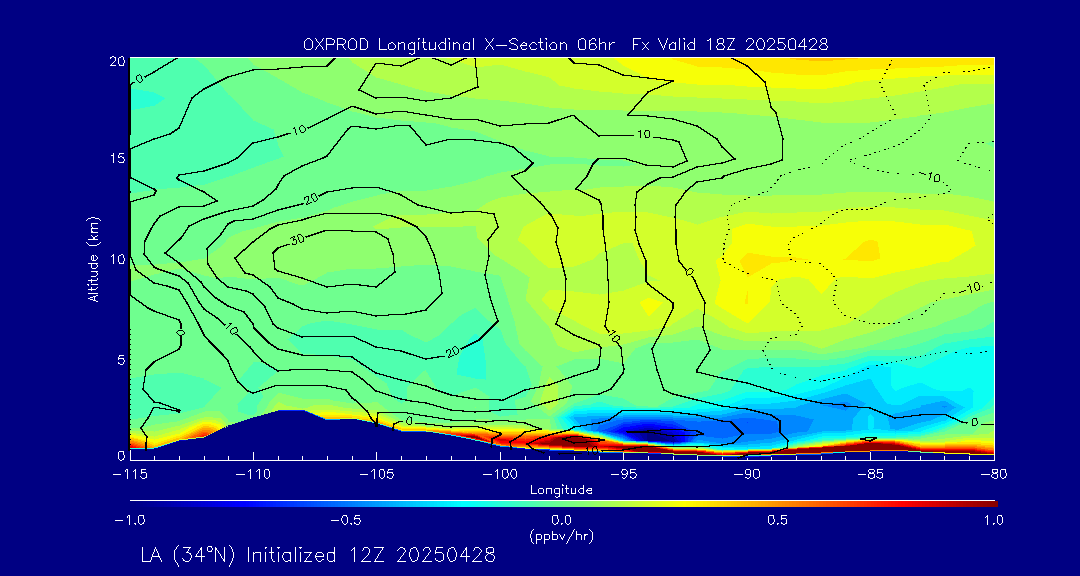Image resolution: width=1080 pixels, height=576 pixels.
Task: Click the -105 longitude tick label
Action: tap(377, 475)
